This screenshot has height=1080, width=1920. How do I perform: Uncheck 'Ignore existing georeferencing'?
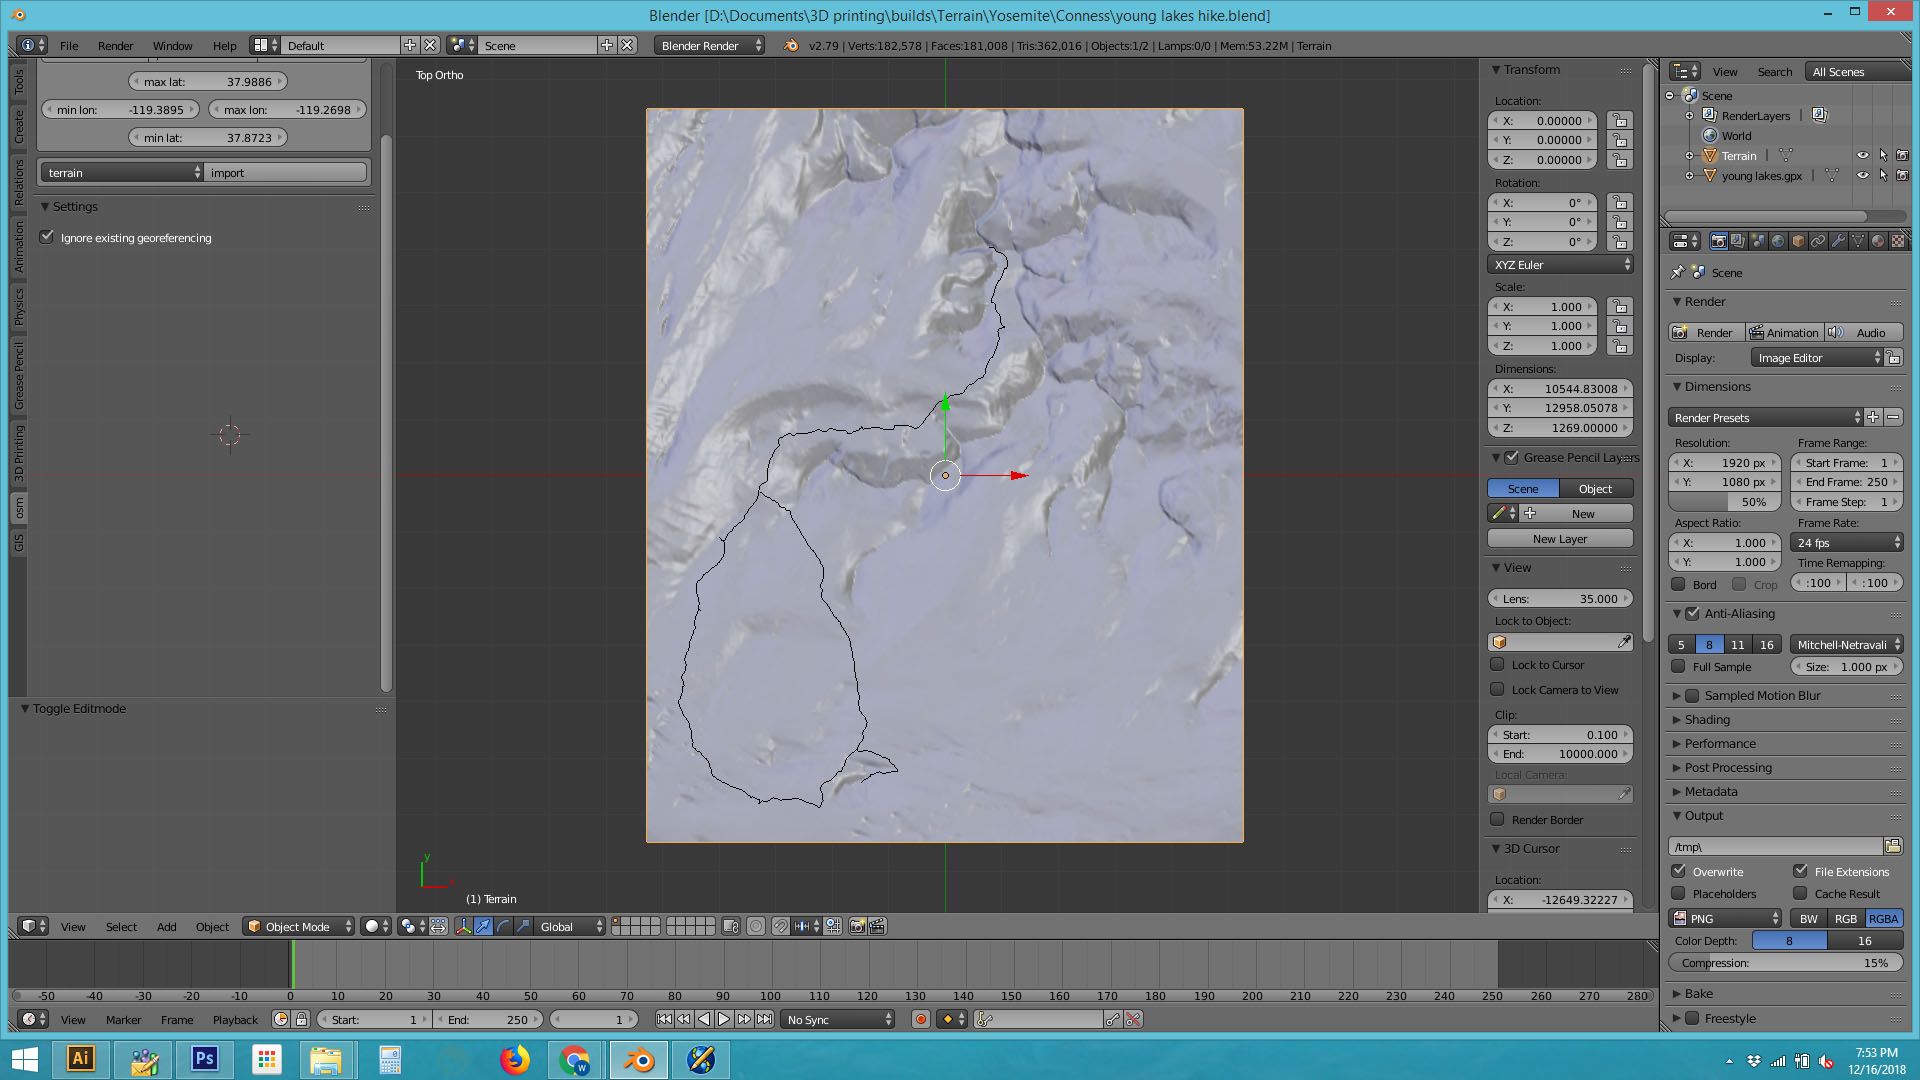[x=48, y=237]
